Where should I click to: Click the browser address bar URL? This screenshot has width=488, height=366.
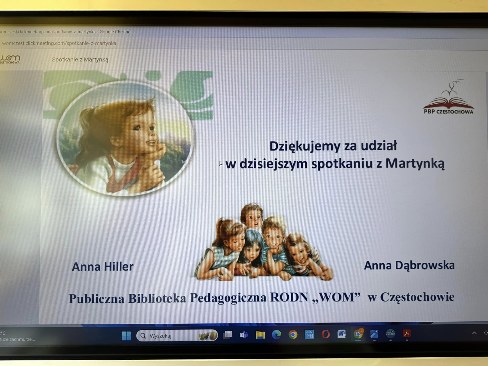(x=60, y=43)
